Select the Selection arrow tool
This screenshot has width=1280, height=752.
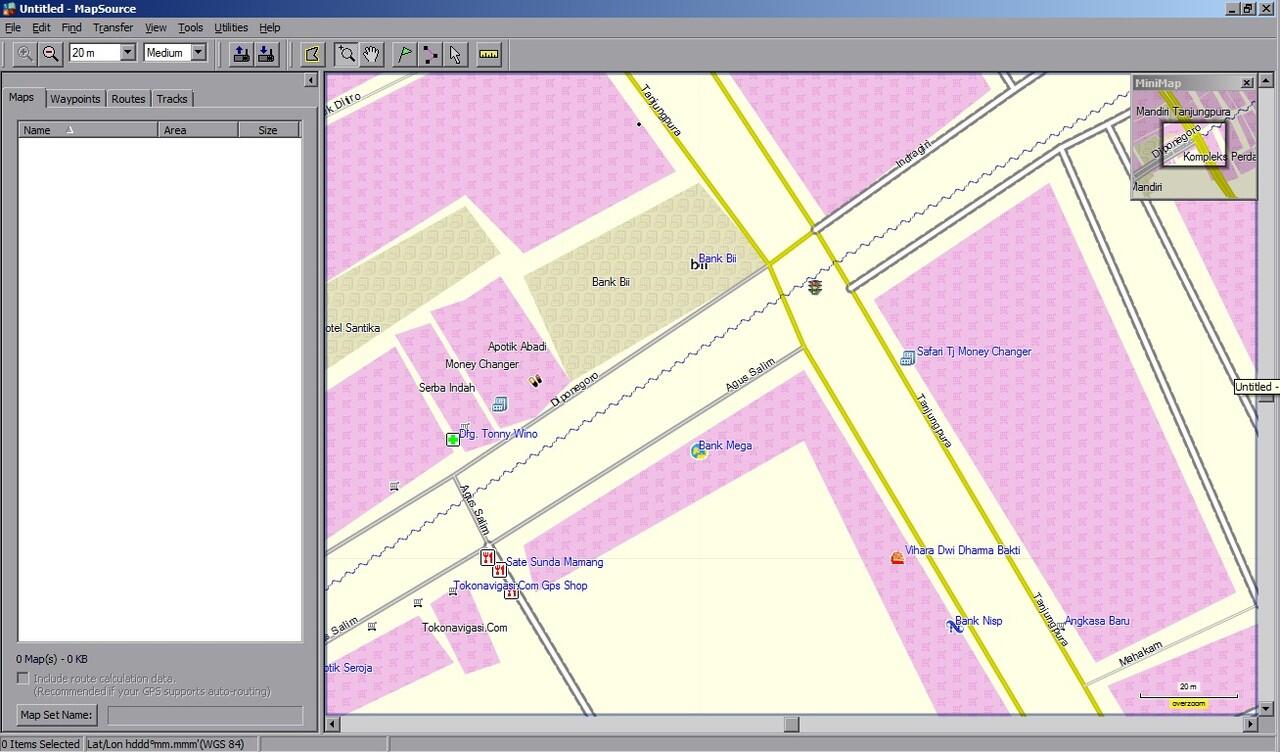[x=455, y=53]
